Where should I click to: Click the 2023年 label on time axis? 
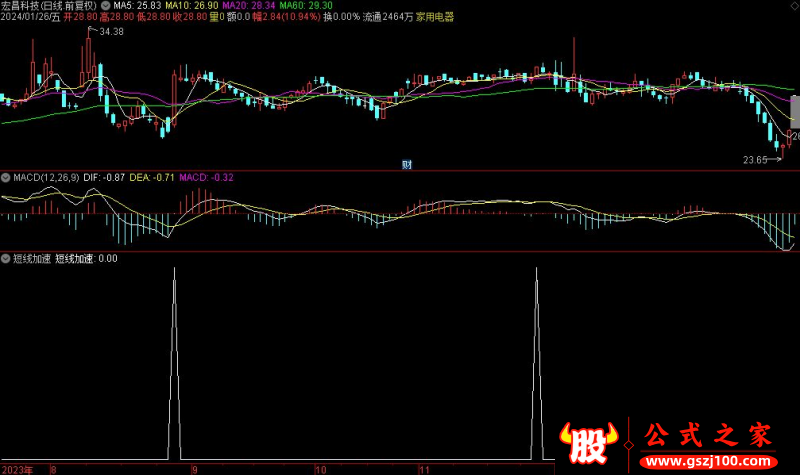tap(17, 470)
